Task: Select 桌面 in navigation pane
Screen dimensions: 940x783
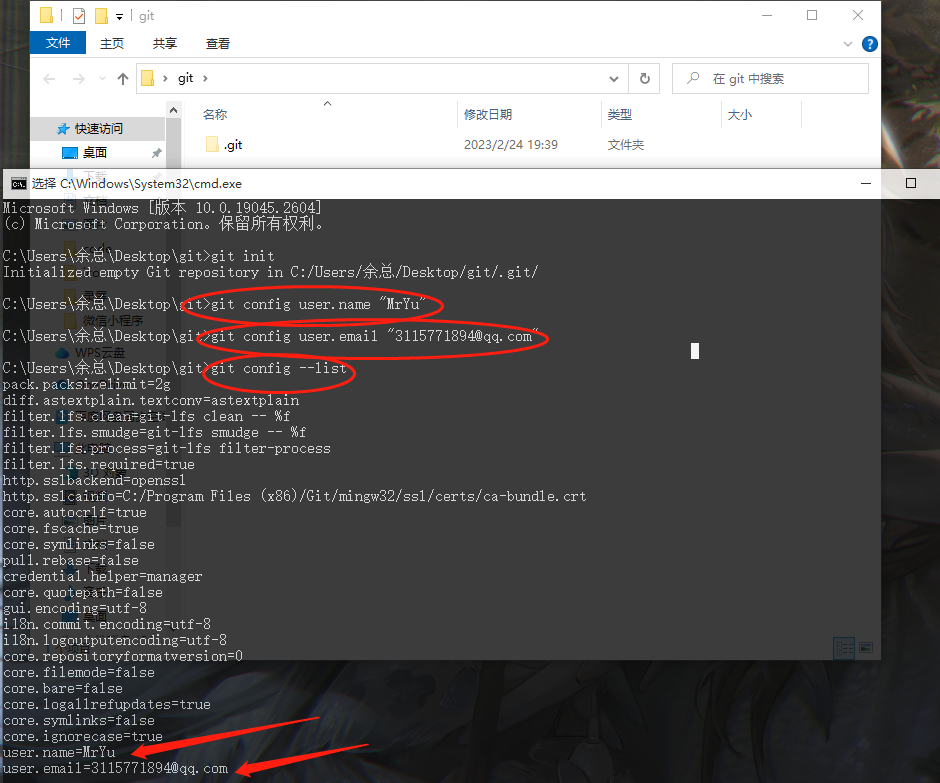Action: (94, 153)
